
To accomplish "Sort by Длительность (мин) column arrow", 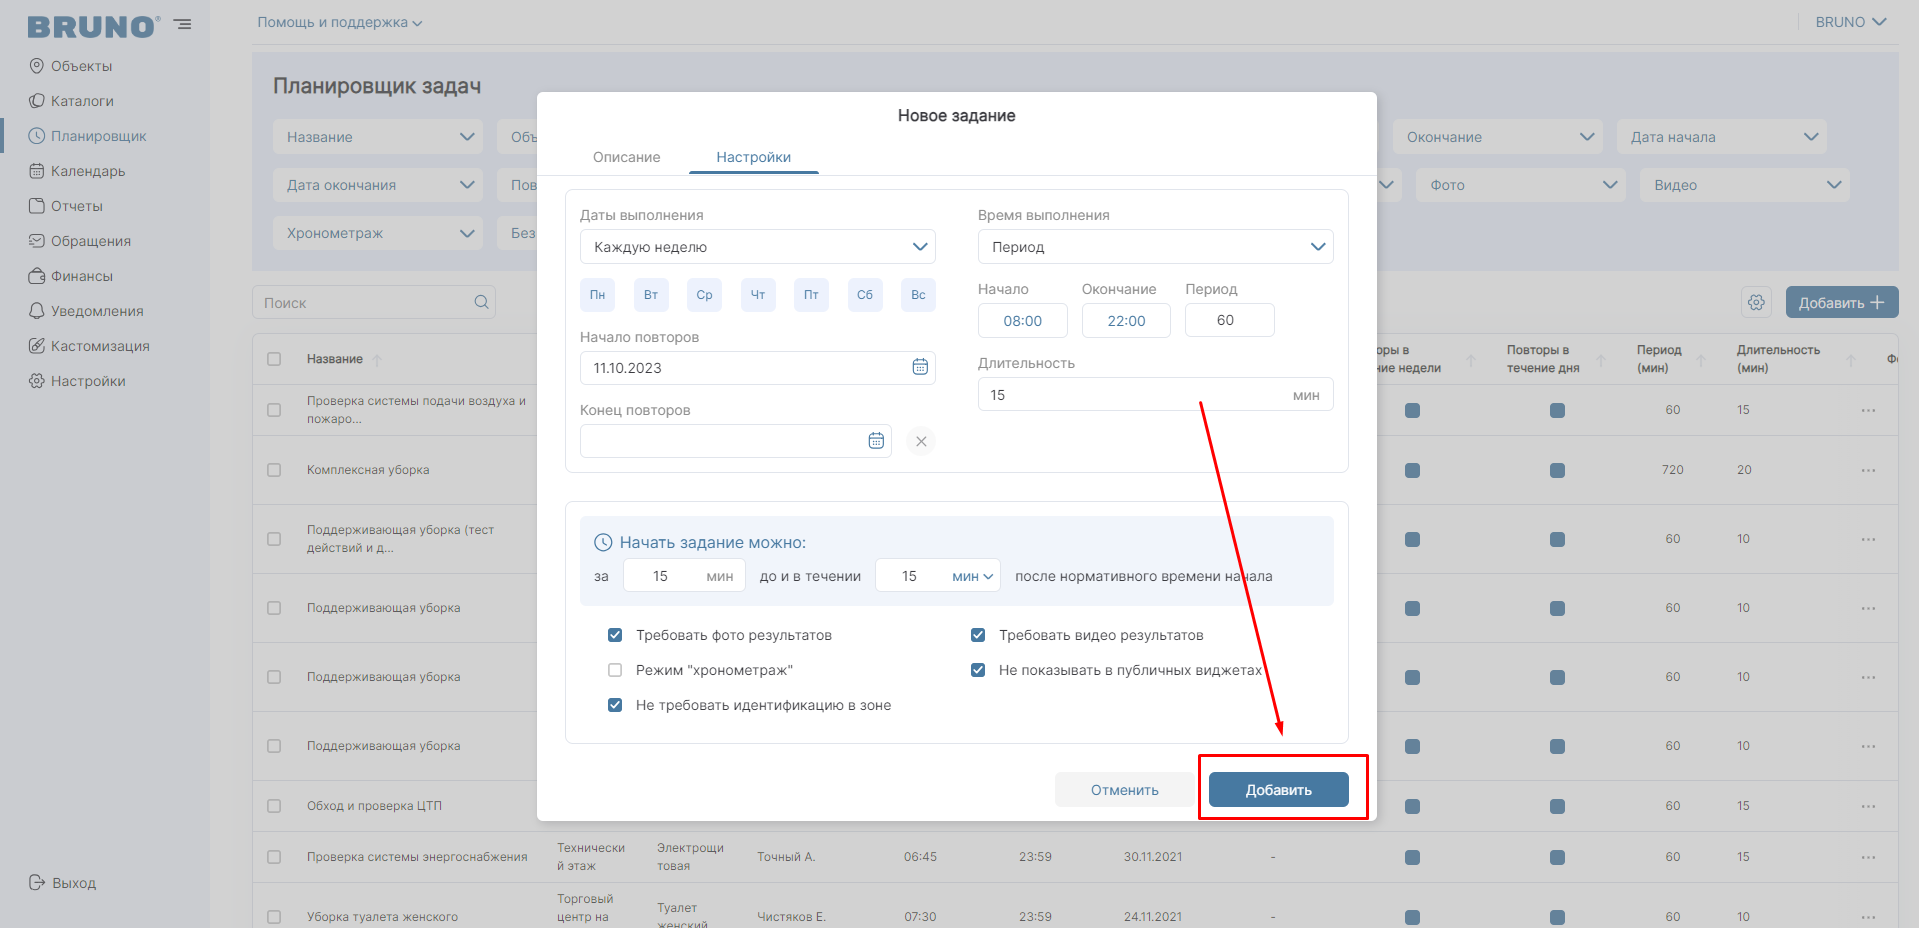I will pos(1850,360).
